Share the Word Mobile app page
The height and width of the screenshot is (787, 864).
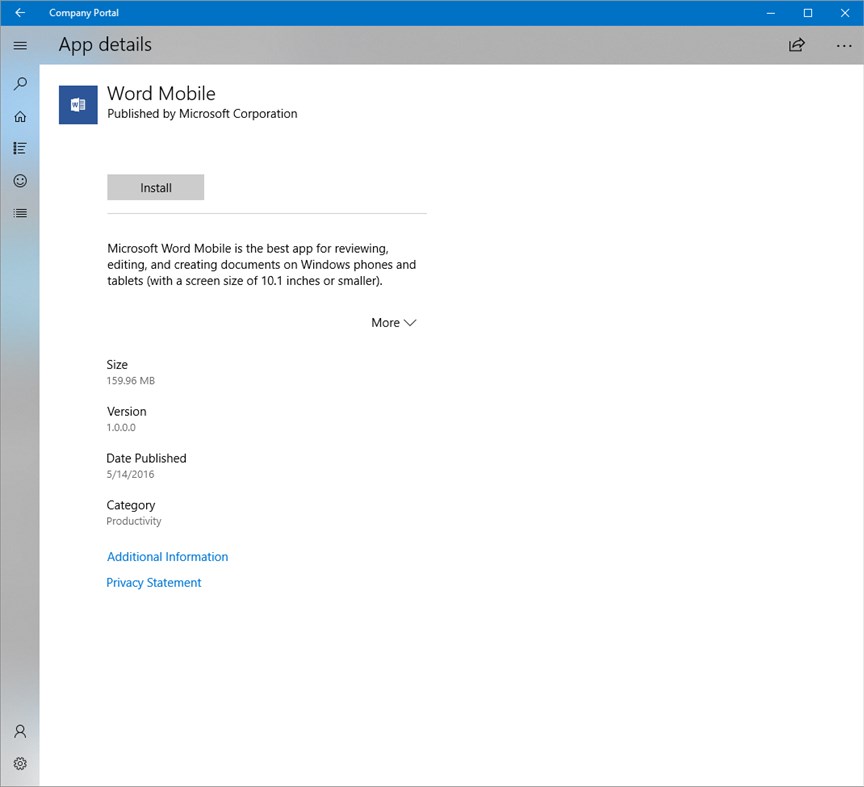pyautogui.click(x=796, y=45)
